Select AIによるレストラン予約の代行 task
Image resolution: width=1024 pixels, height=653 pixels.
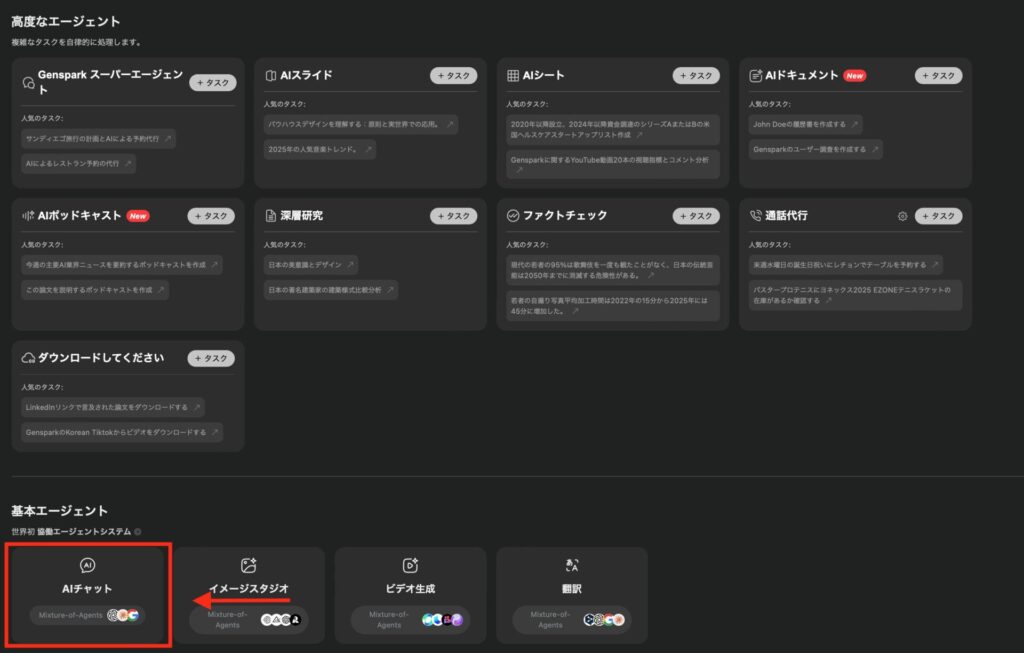pos(78,163)
